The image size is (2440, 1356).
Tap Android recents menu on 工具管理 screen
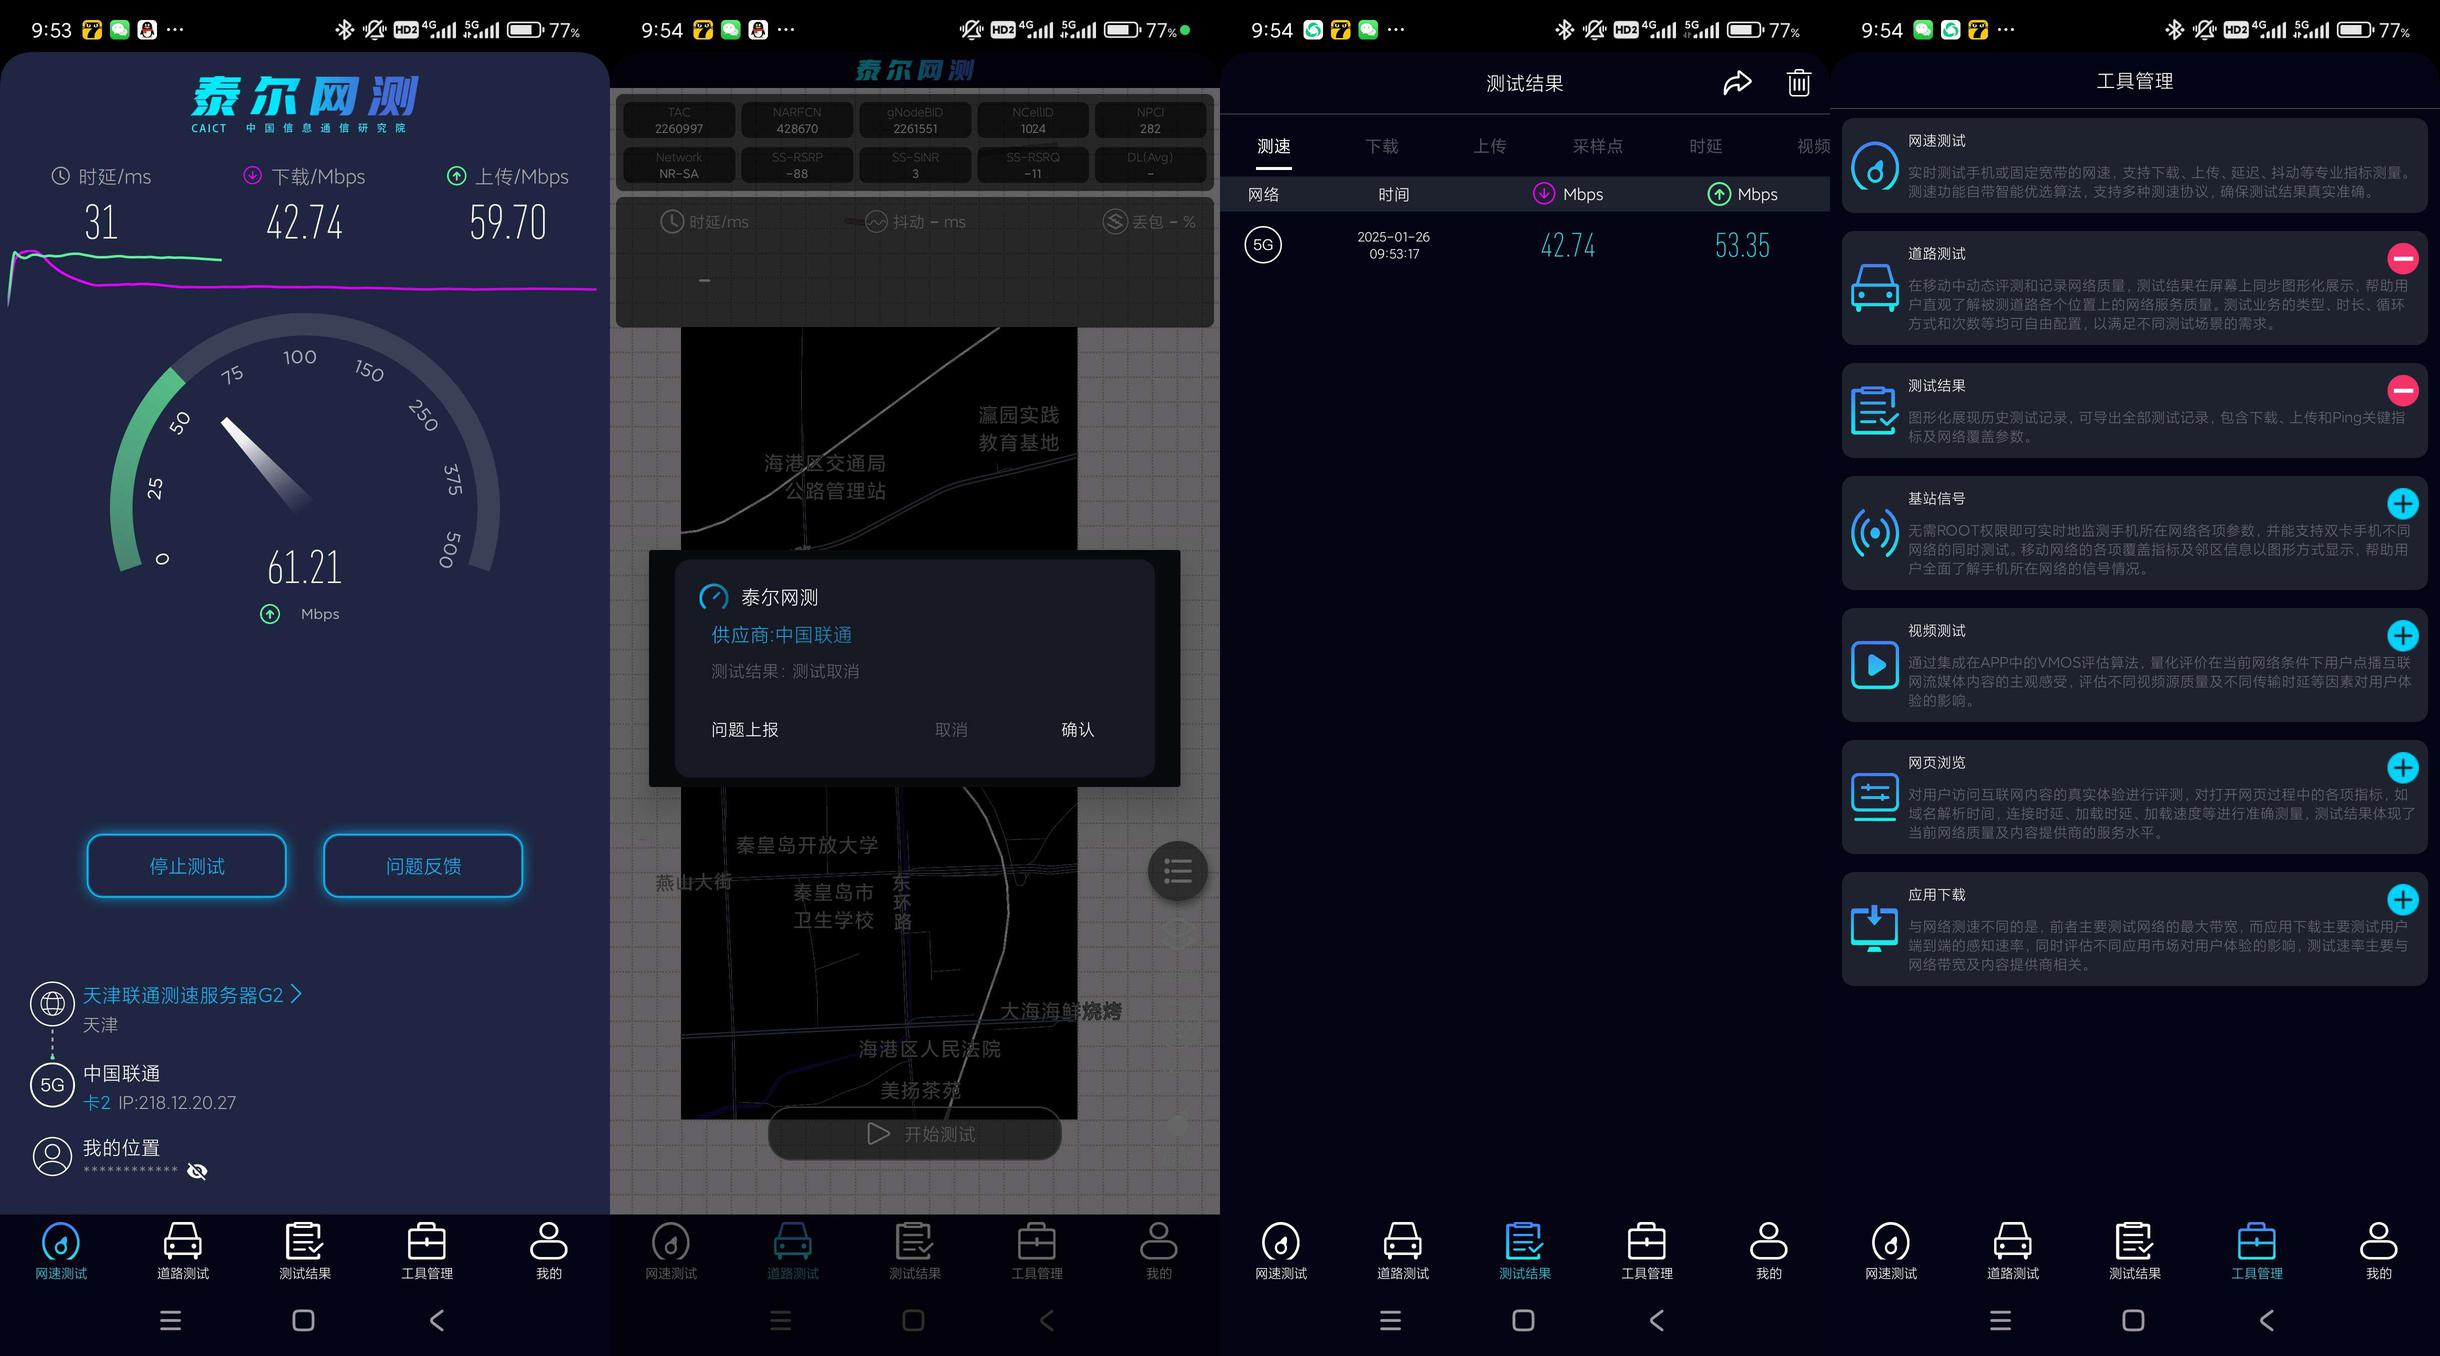coord(2001,1320)
